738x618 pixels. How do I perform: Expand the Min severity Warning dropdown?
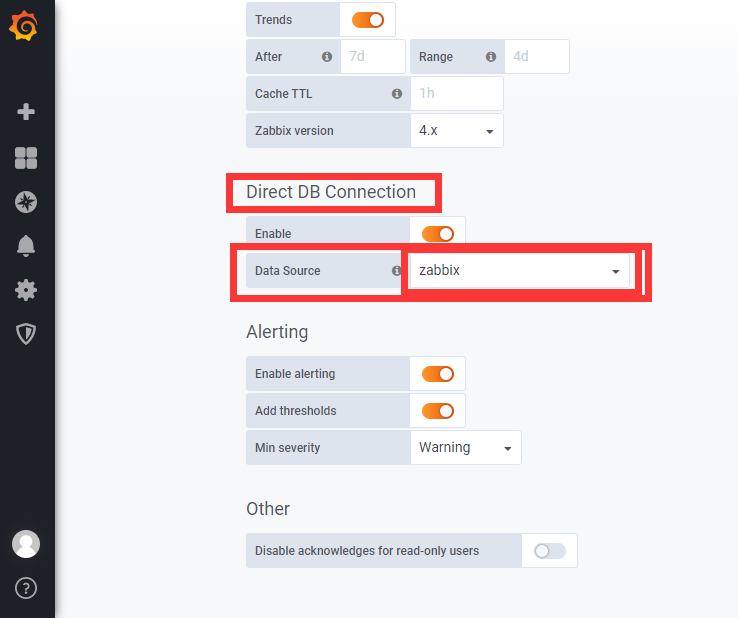[465, 448]
